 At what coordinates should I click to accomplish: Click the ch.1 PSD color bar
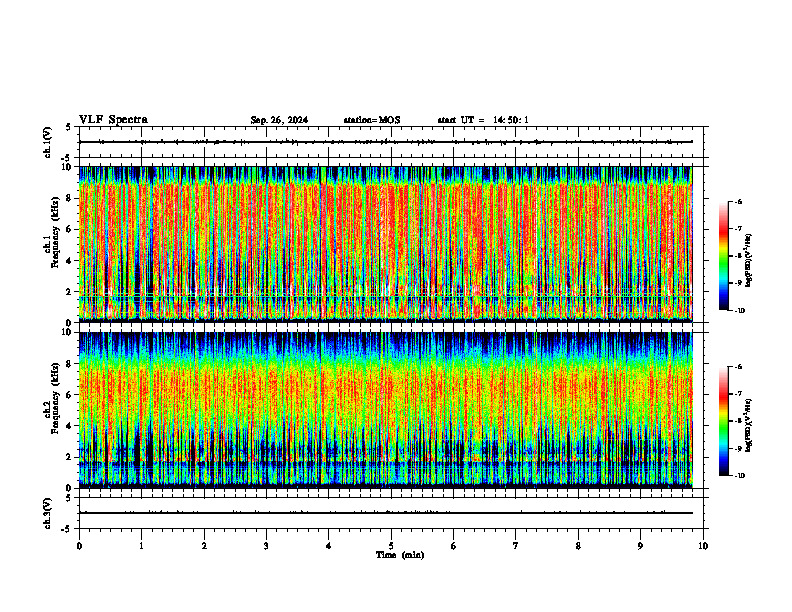(723, 256)
